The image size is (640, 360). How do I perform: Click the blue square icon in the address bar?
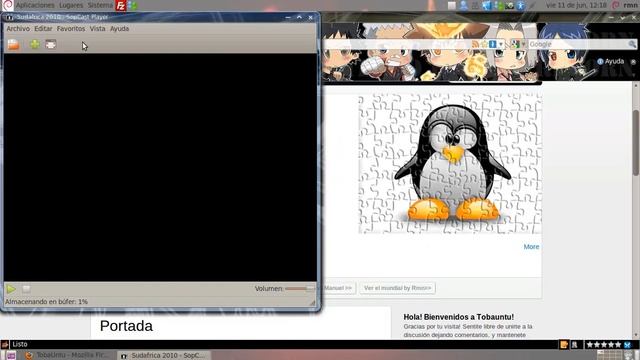coord(493,44)
